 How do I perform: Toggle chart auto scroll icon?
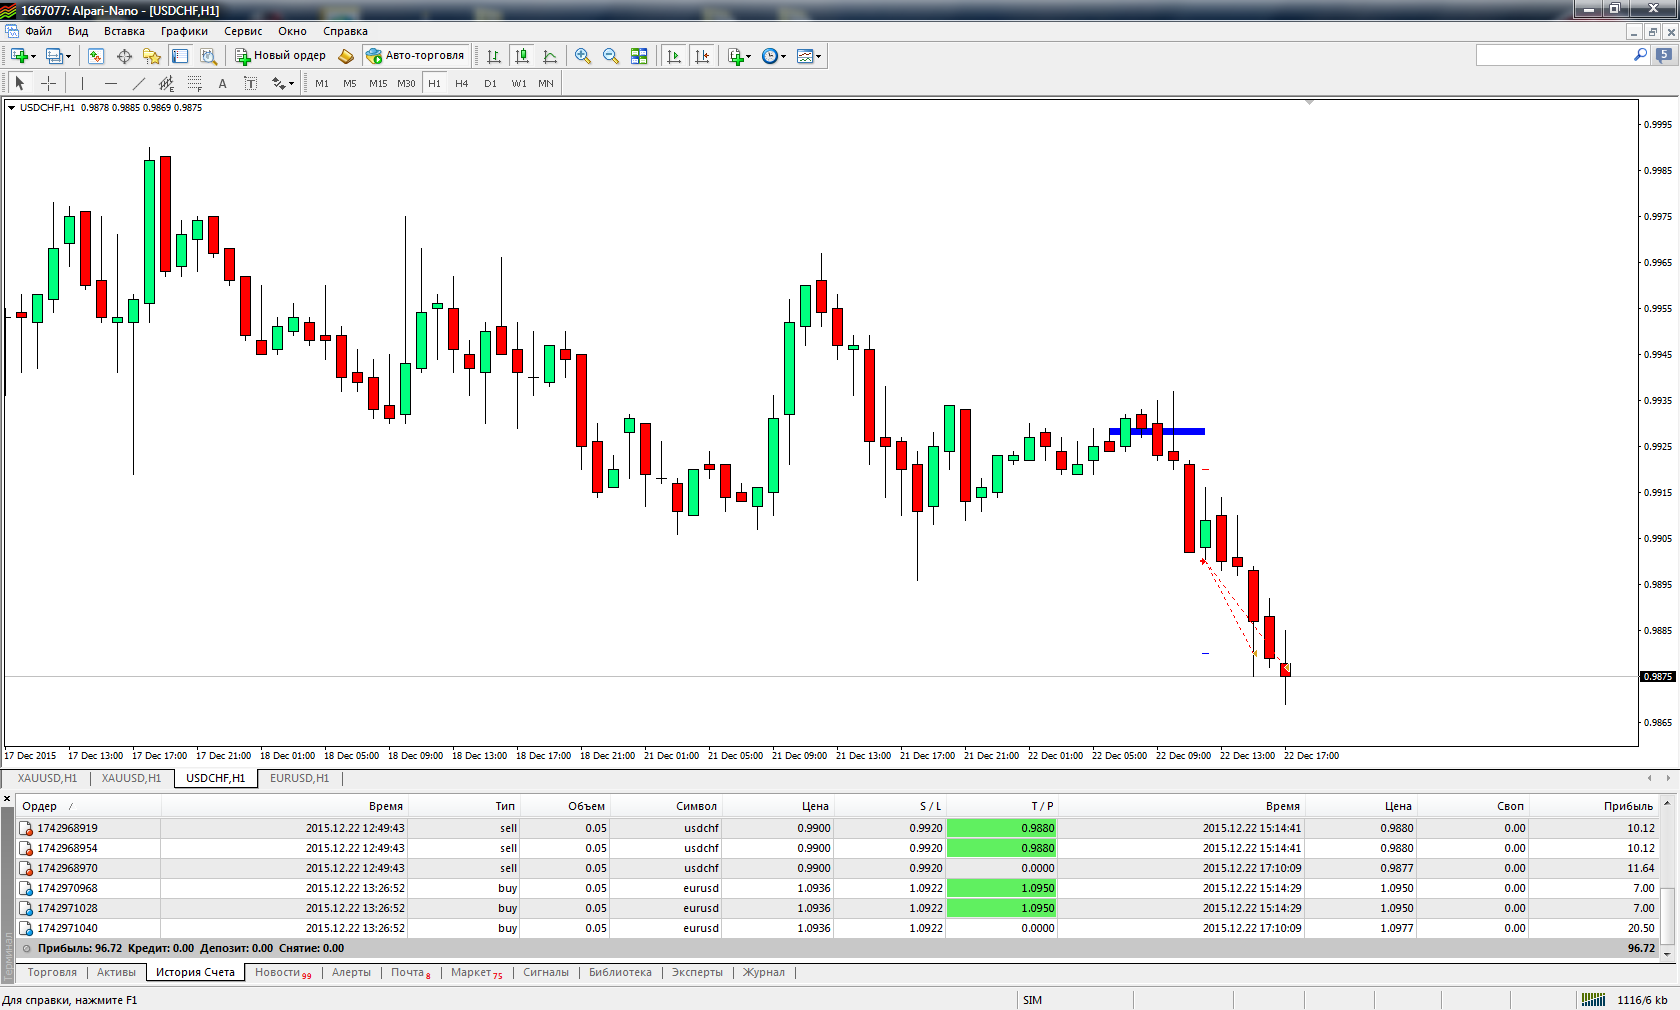[673, 56]
